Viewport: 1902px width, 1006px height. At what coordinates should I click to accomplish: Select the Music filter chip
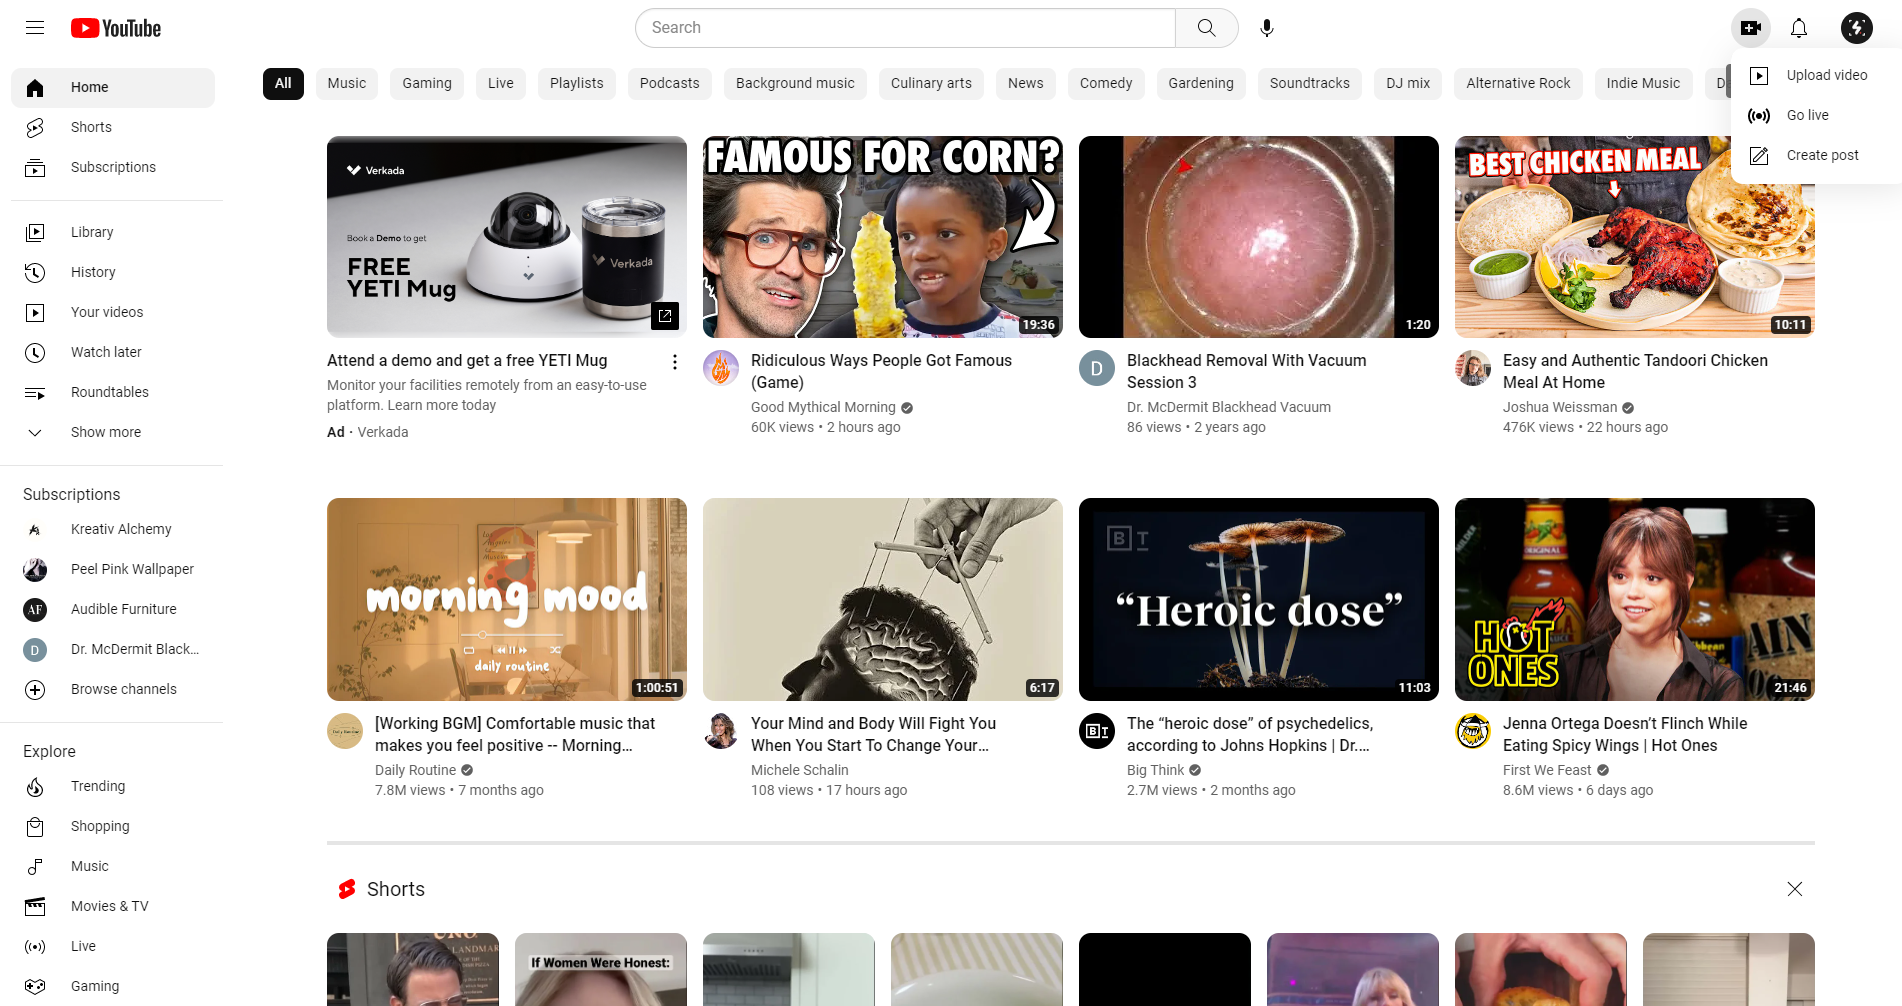[x=347, y=83]
